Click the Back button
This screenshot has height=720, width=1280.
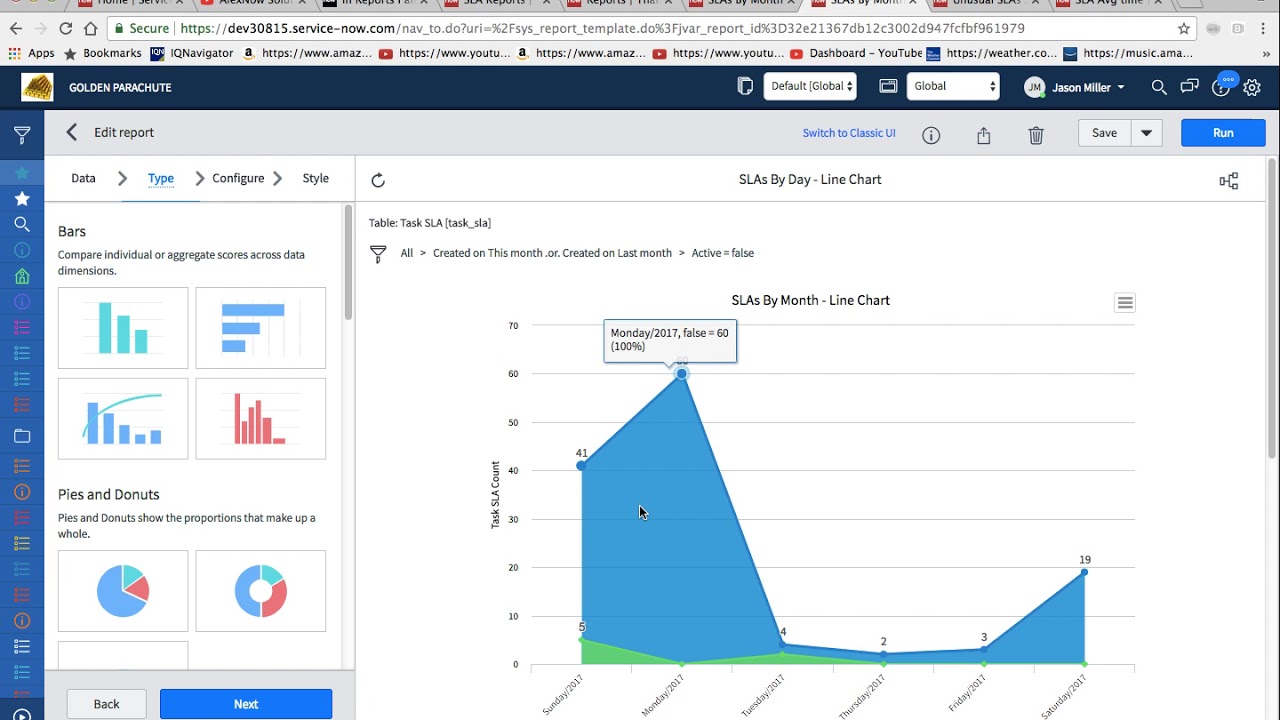coord(106,704)
